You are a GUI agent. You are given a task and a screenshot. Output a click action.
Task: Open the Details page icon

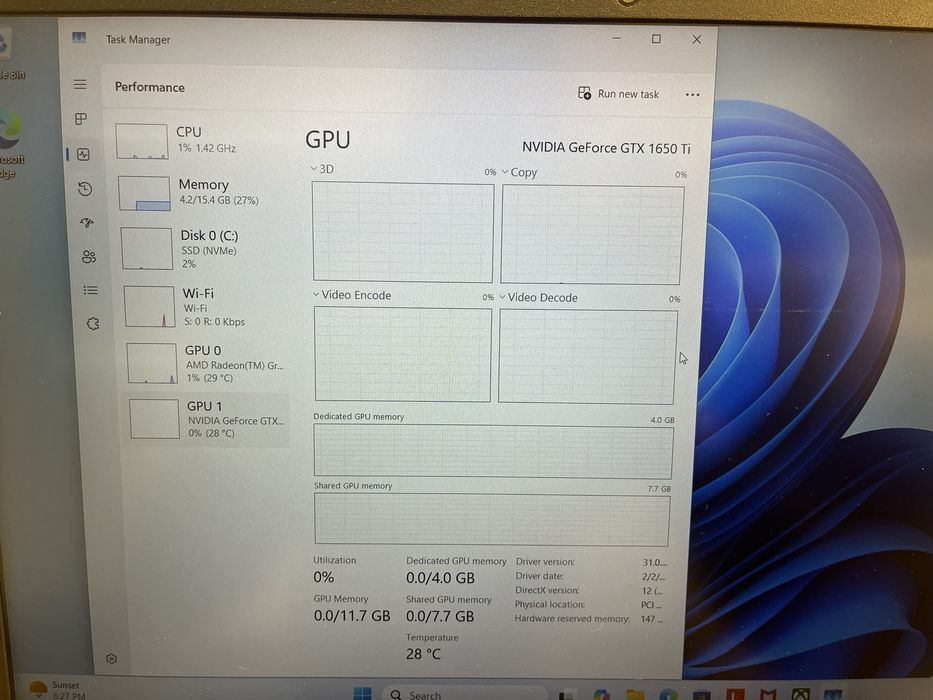click(x=90, y=290)
